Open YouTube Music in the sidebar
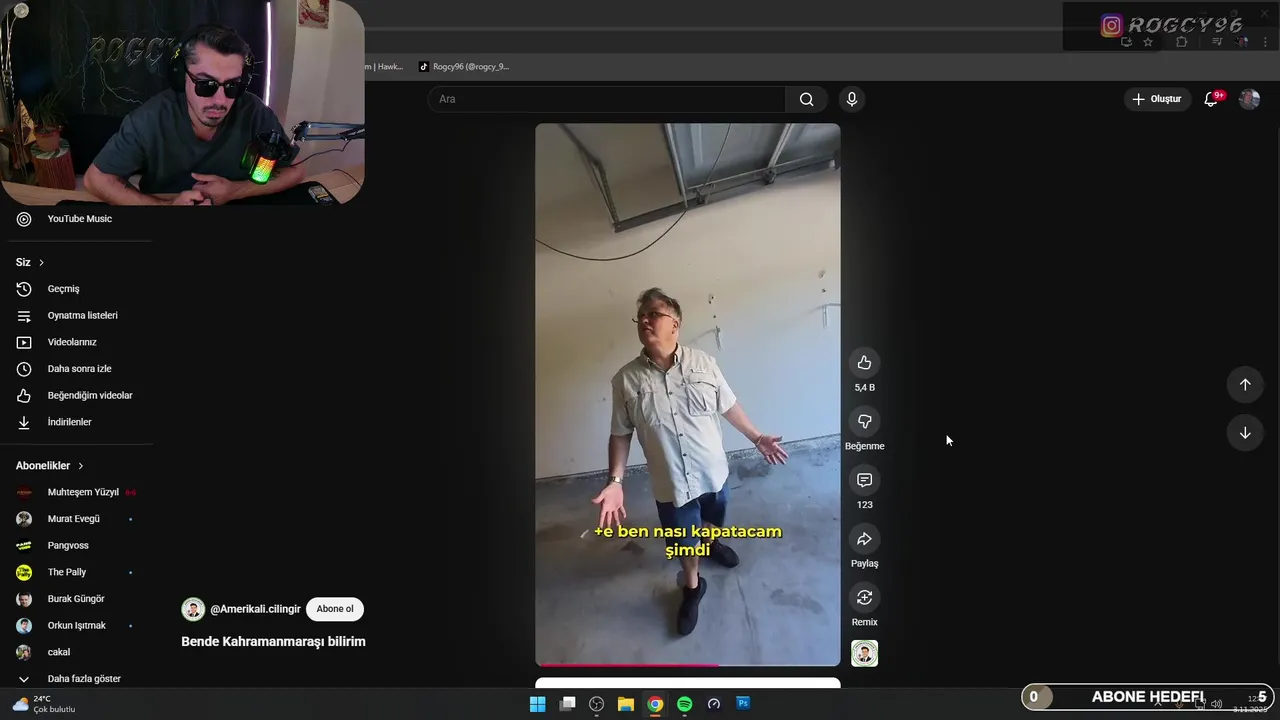The width and height of the screenshot is (1280, 720). coord(78,219)
